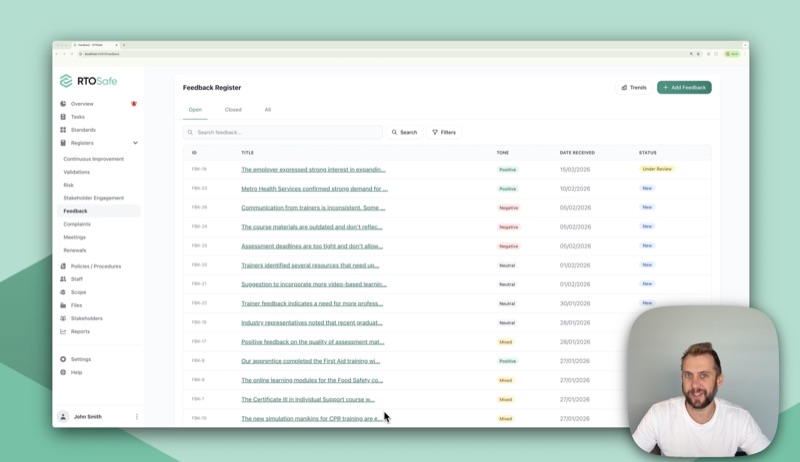Open Files using the folder icon

(x=63, y=305)
